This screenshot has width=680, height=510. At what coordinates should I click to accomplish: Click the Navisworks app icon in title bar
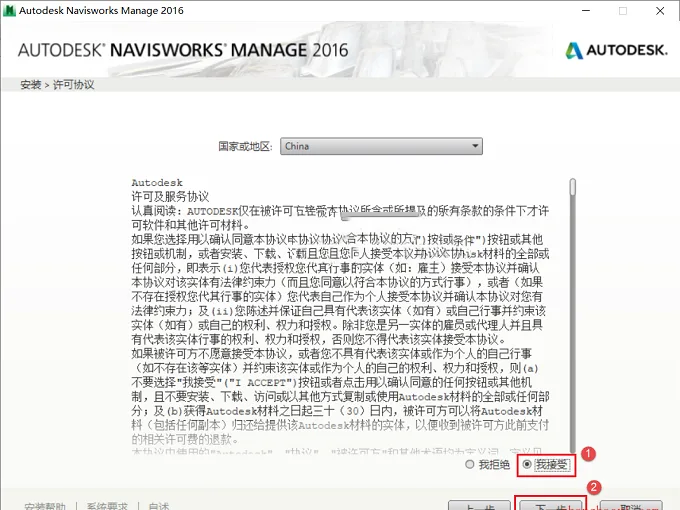pos(9,10)
